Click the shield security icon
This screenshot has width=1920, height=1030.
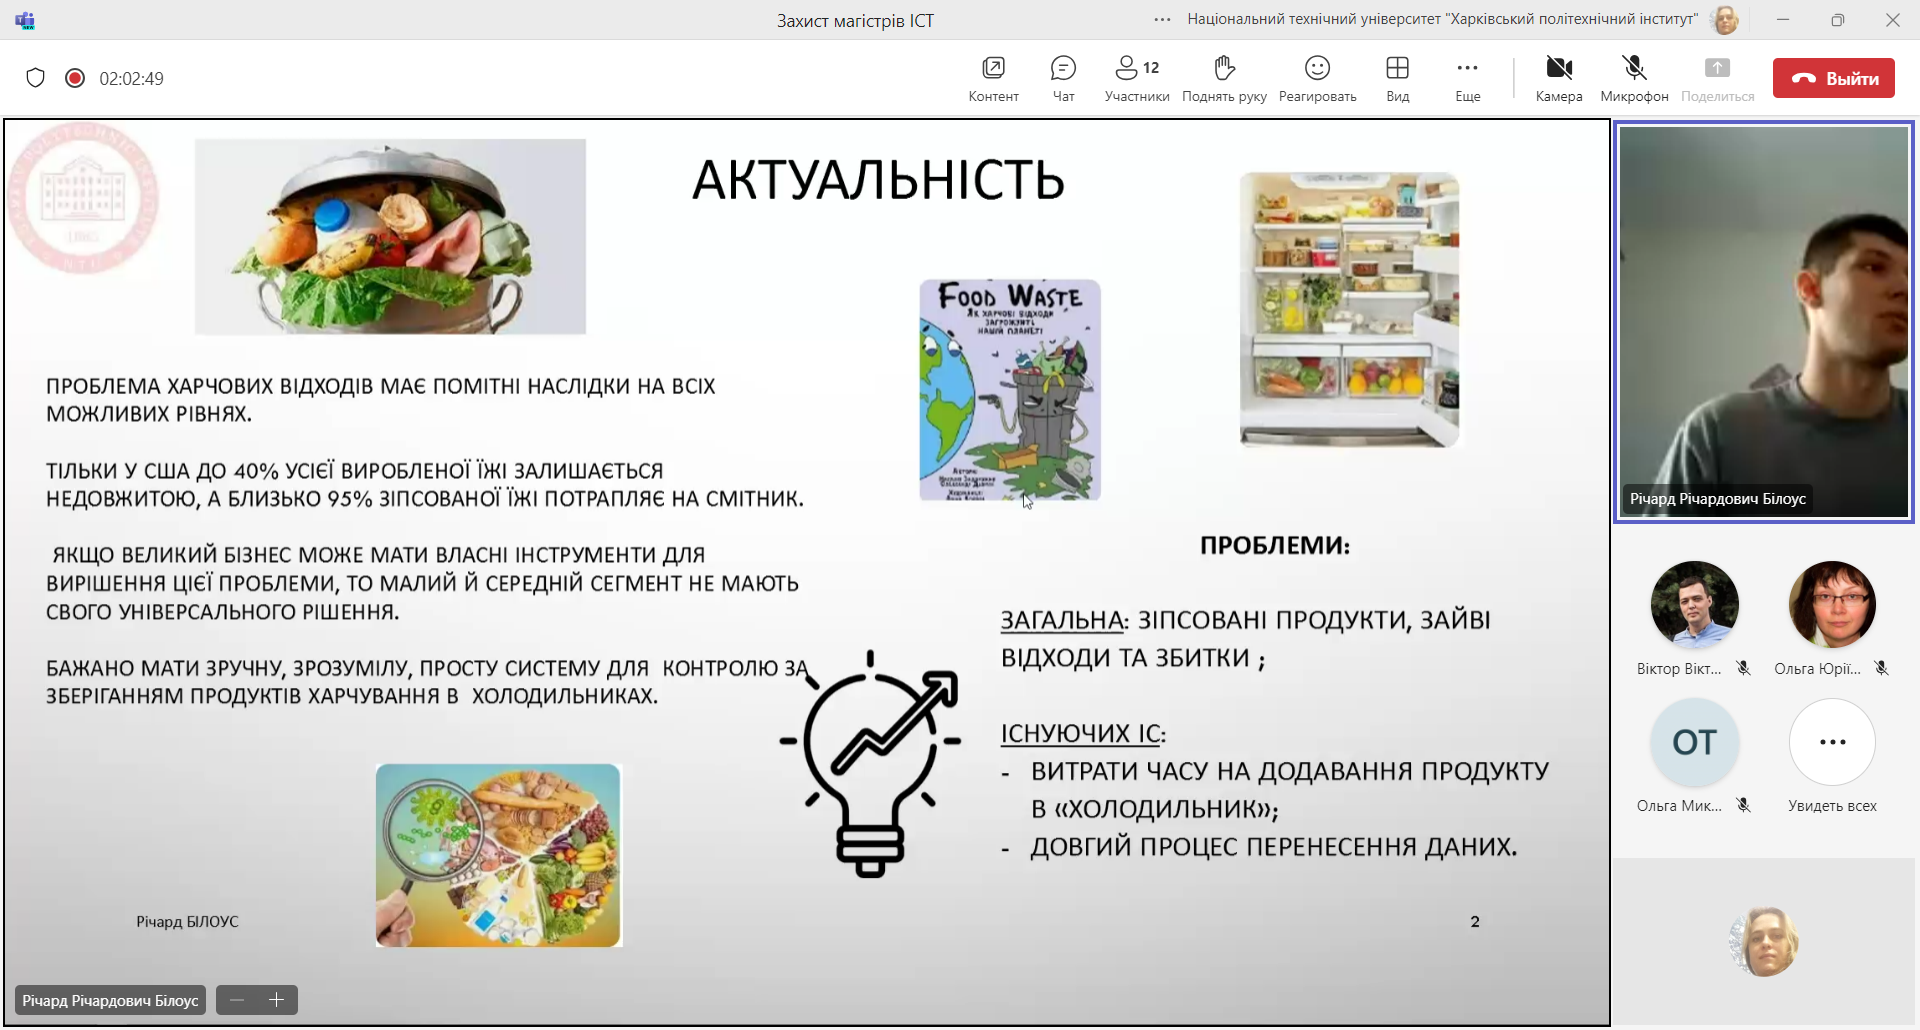coord(36,78)
